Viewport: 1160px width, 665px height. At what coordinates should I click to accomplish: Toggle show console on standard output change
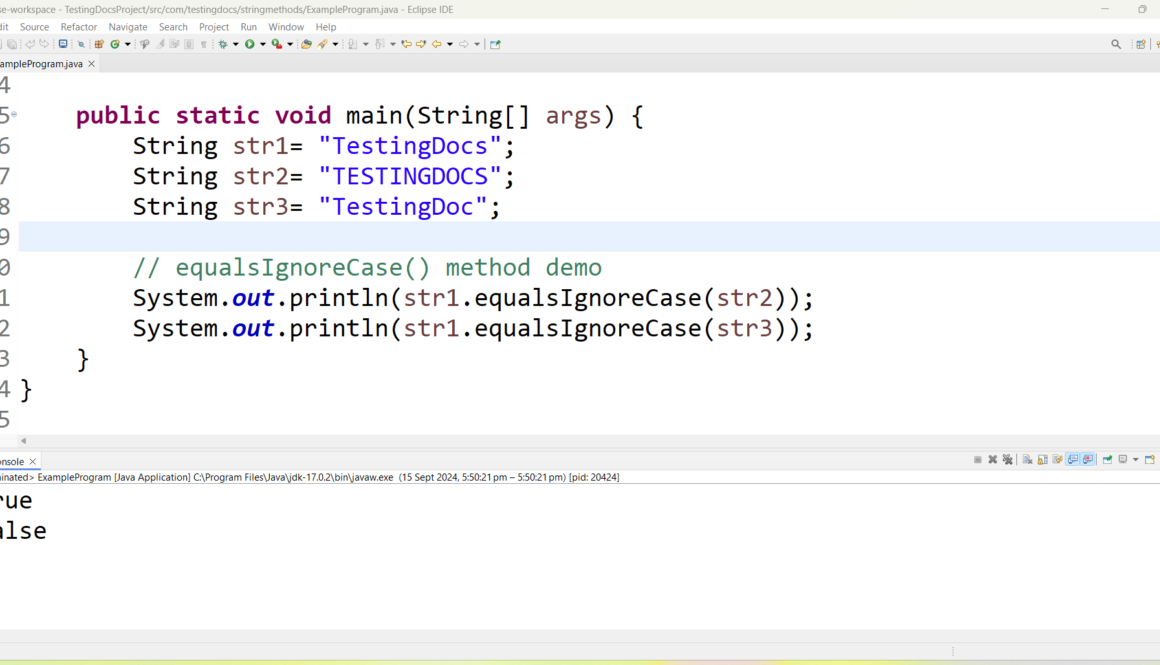tap(1073, 460)
